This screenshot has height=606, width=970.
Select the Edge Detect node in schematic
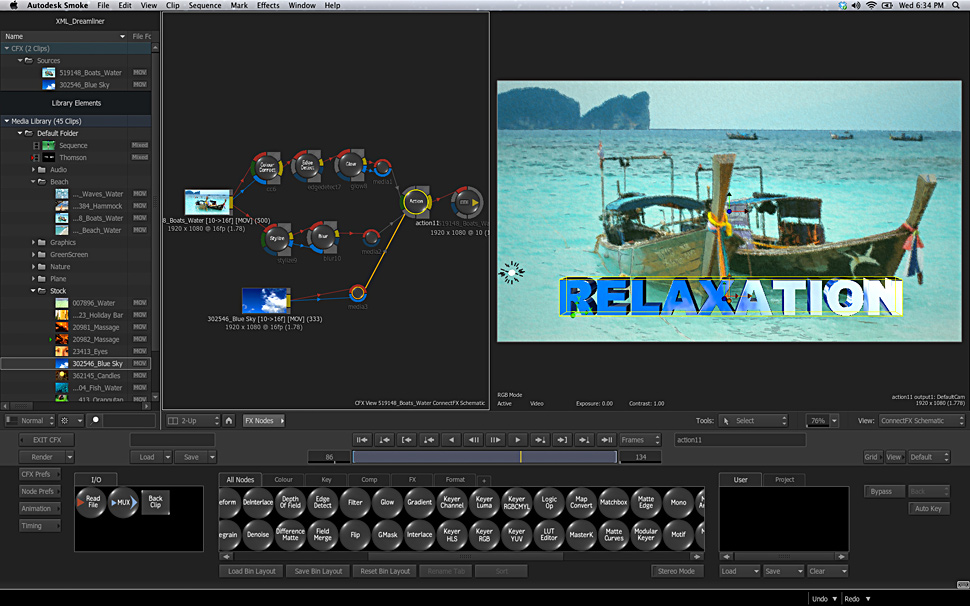coord(307,166)
